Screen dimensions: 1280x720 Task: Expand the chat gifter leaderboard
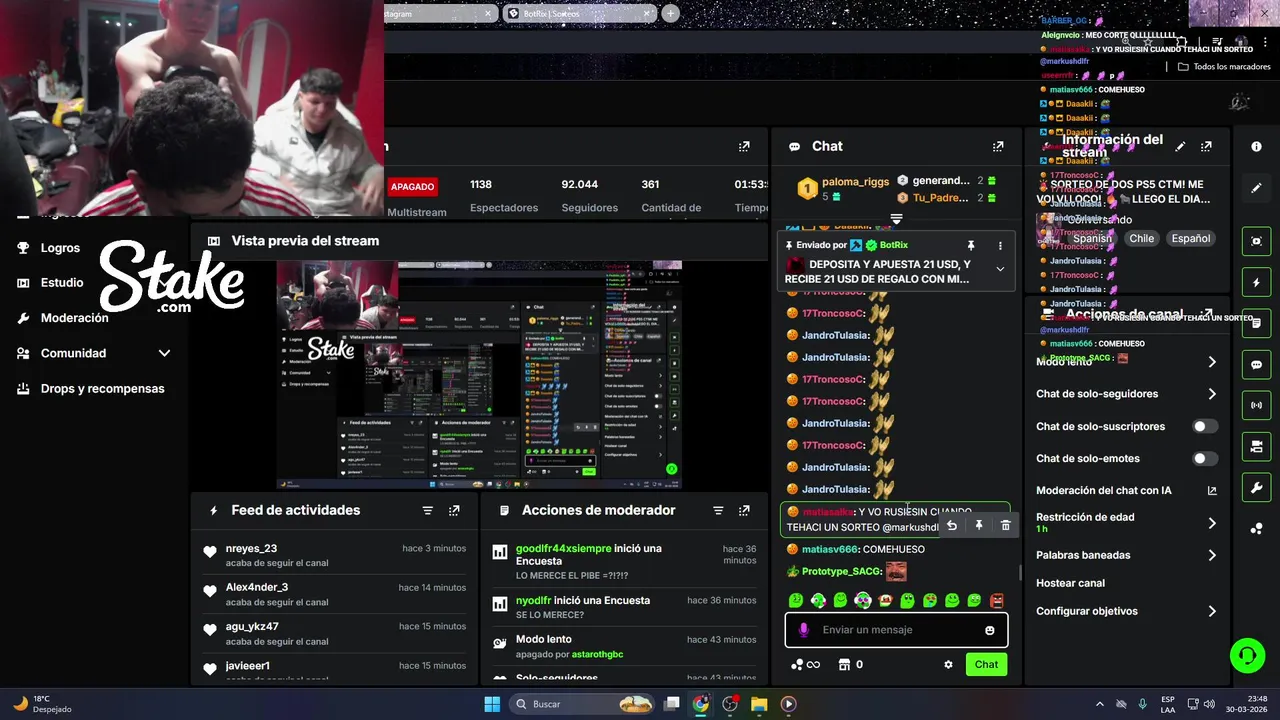point(896,219)
